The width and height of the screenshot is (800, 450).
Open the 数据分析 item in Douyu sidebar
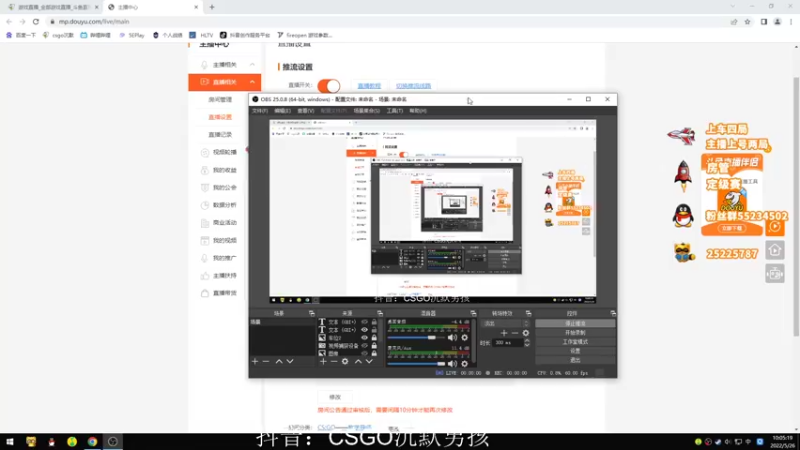pyautogui.click(x=224, y=205)
